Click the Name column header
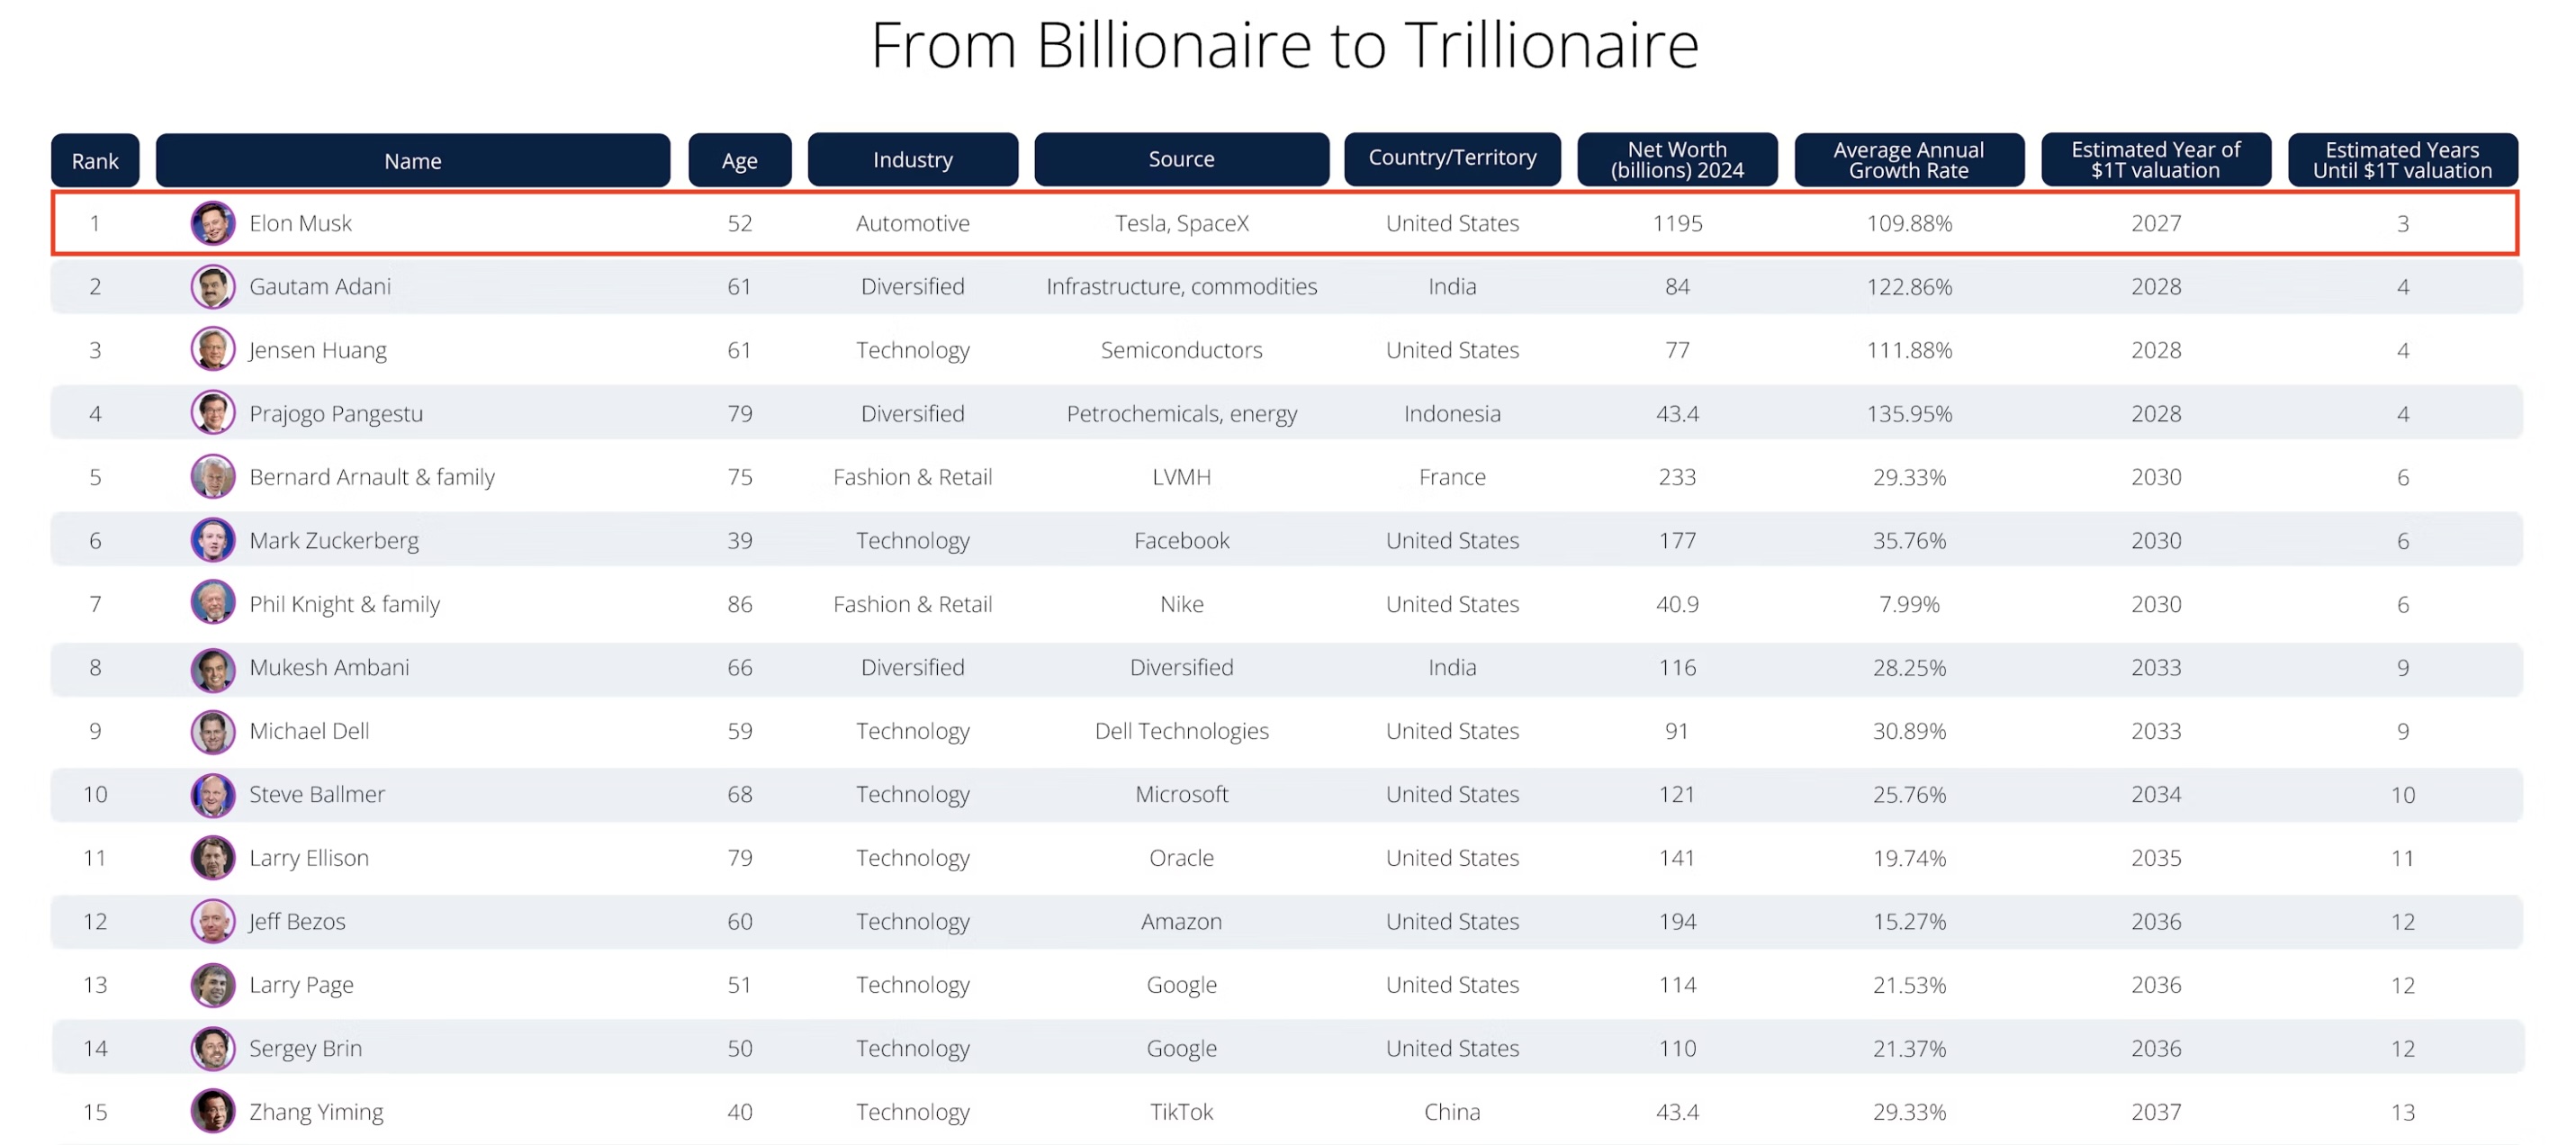Screen dimensions: 2576x1145 point(413,160)
